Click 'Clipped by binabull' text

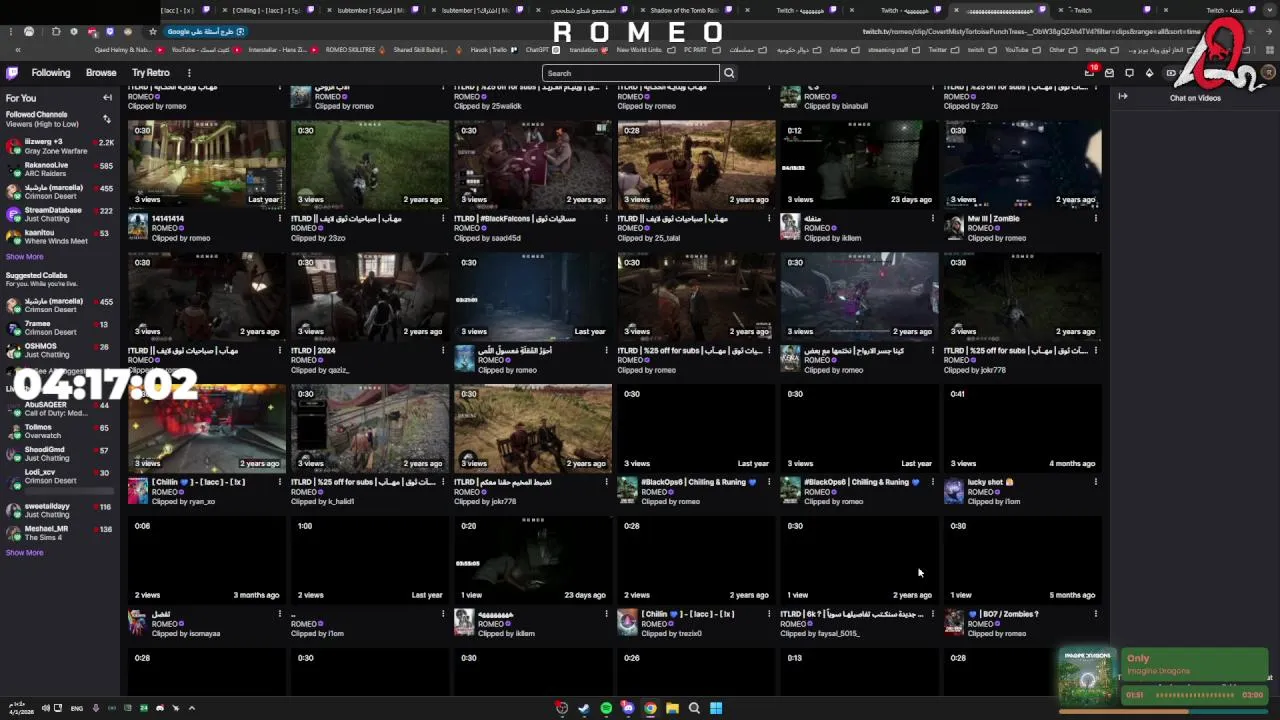(836, 106)
